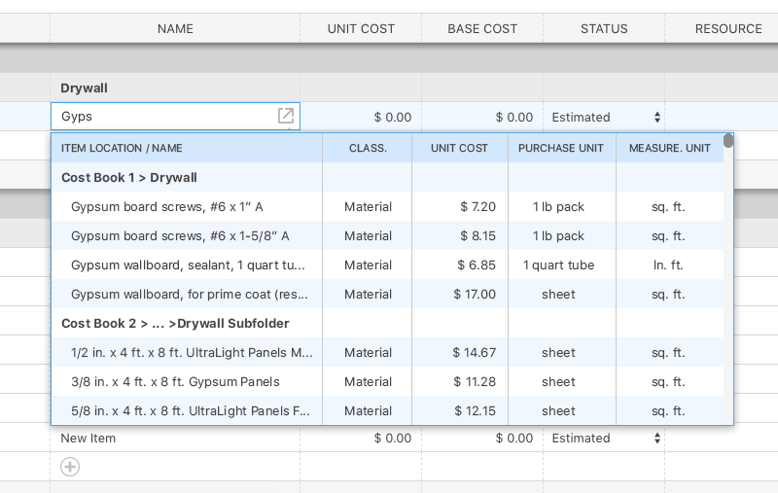Click the popup list scrollbar thumb
Screen dimensions: 778x493
coord(728,140)
